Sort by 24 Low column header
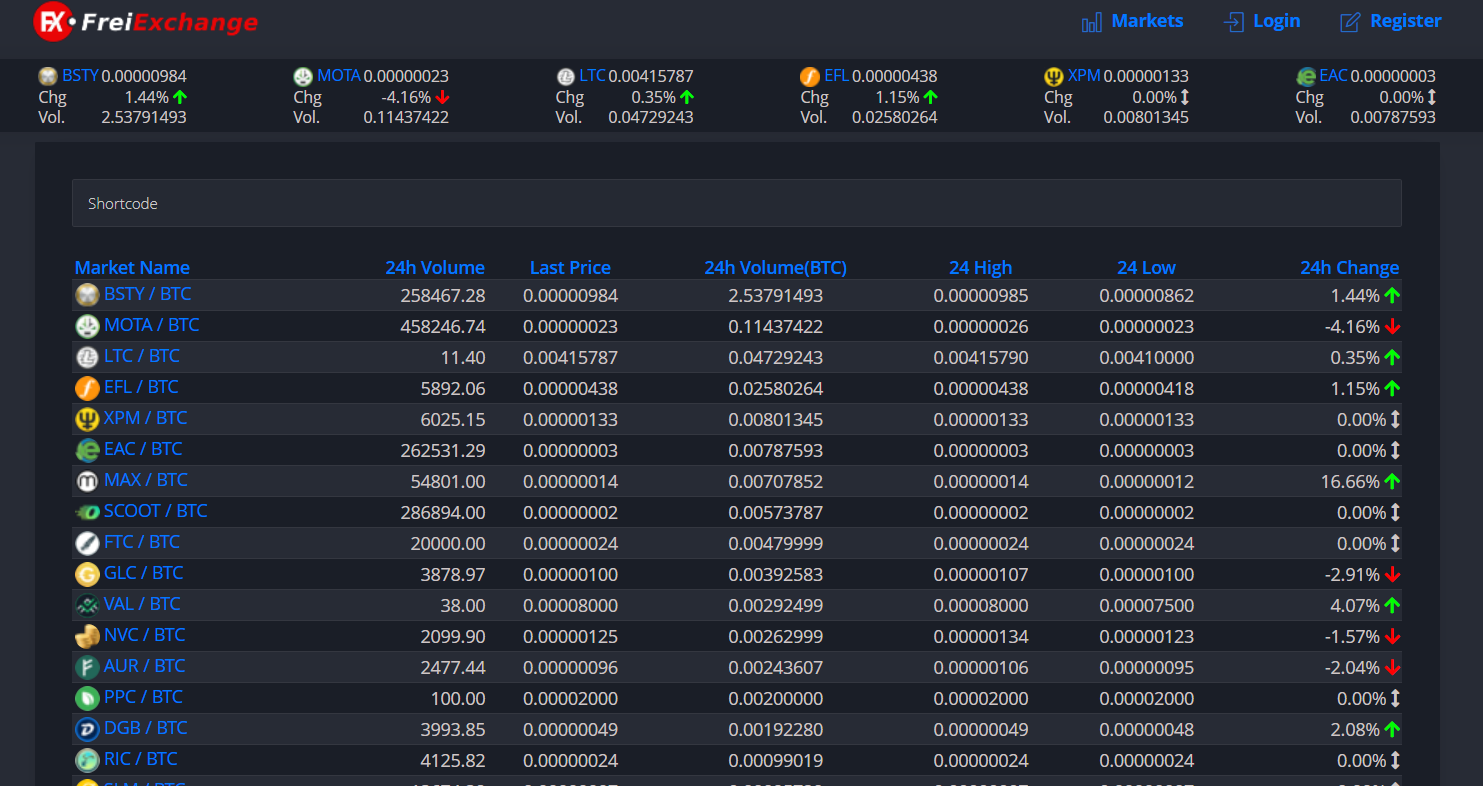Image resolution: width=1483 pixels, height=786 pixels. [1146, 267]
